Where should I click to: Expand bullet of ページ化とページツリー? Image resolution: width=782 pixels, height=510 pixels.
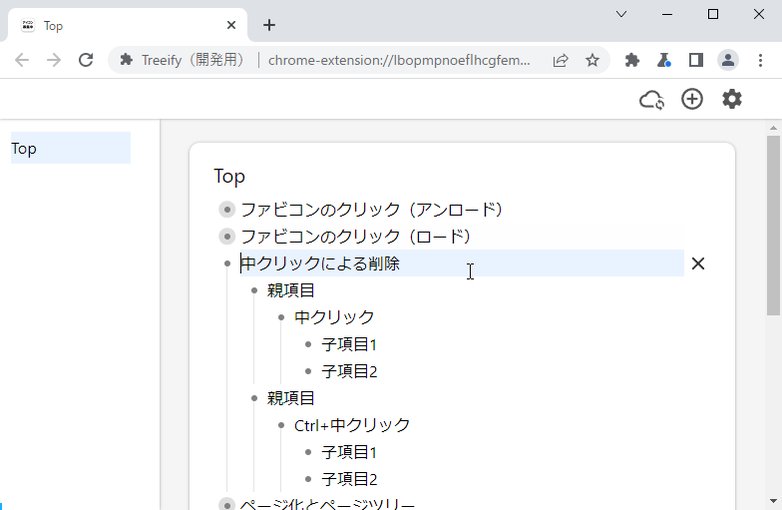[x=227, y=504]
